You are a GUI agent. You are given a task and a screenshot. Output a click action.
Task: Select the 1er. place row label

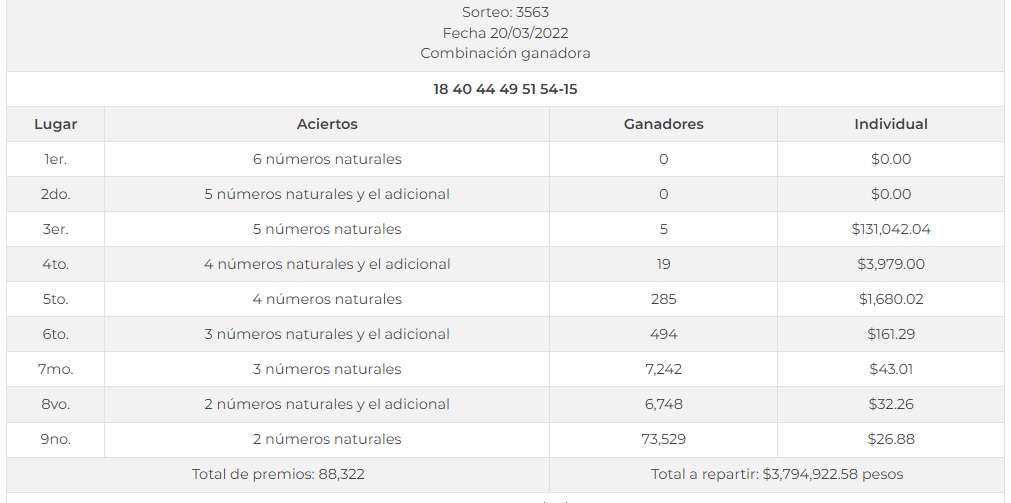[x=55, y=159]
